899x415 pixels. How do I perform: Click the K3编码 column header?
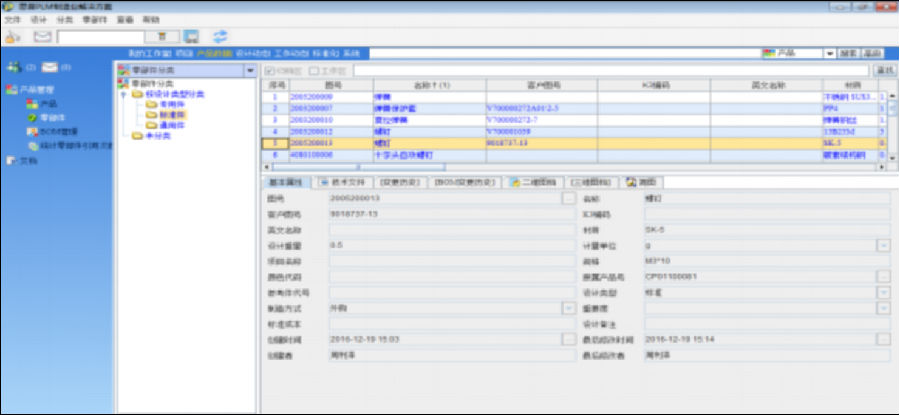point(654,85)
